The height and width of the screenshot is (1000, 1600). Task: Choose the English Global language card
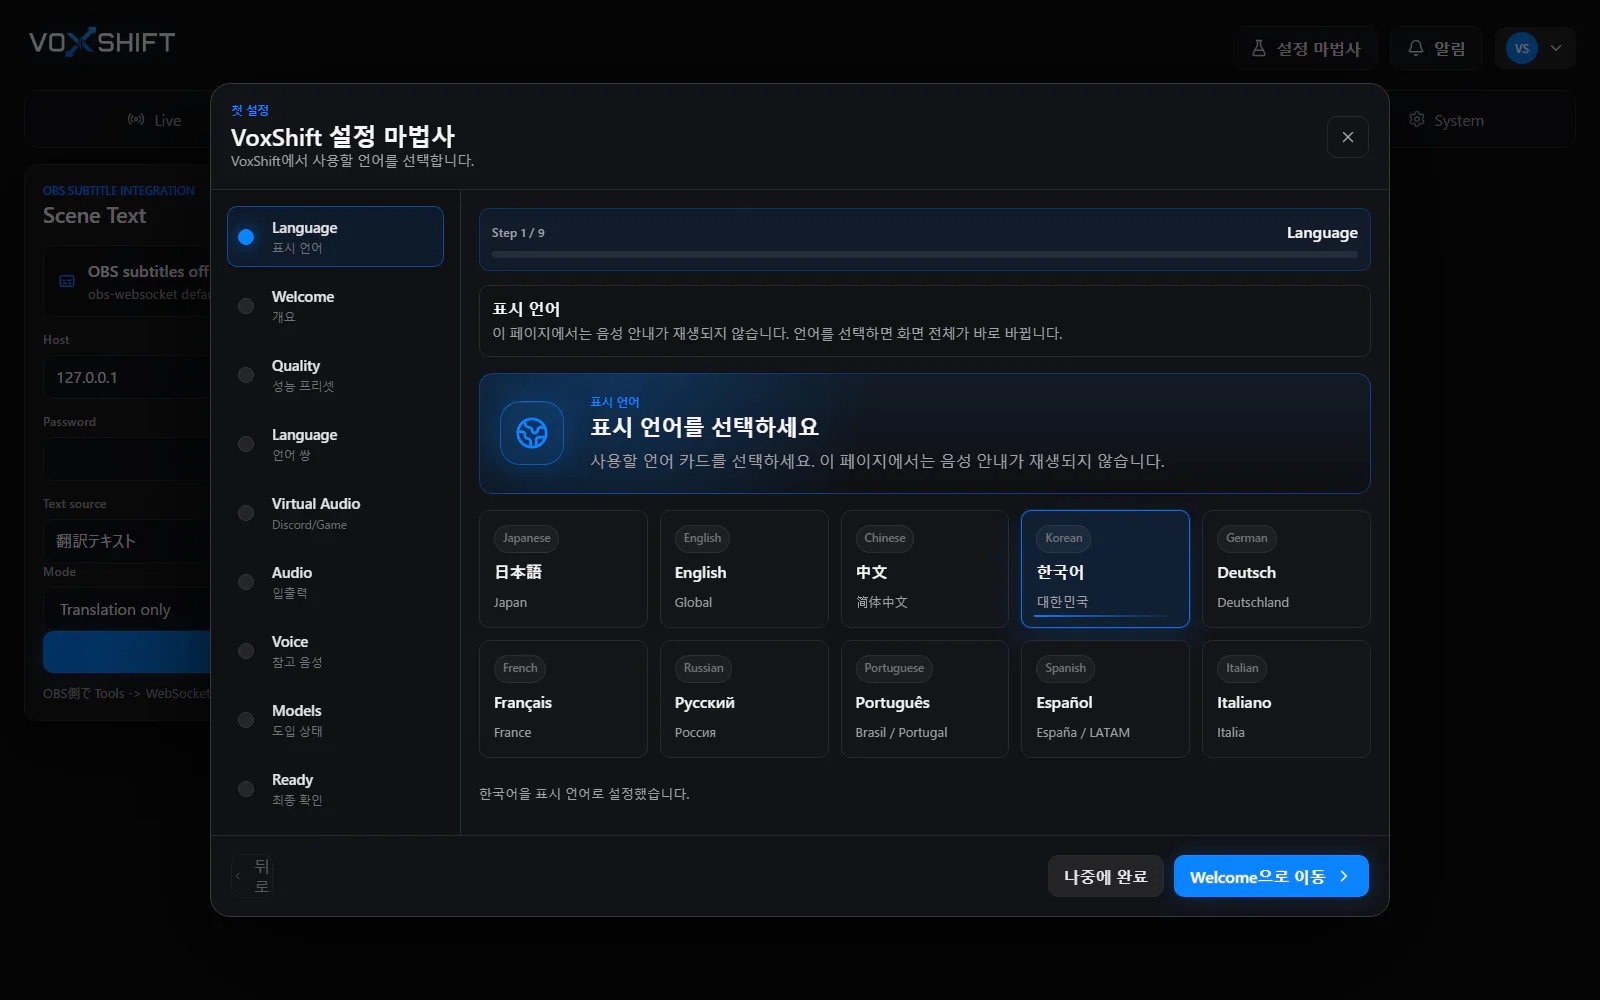[744, 569]
